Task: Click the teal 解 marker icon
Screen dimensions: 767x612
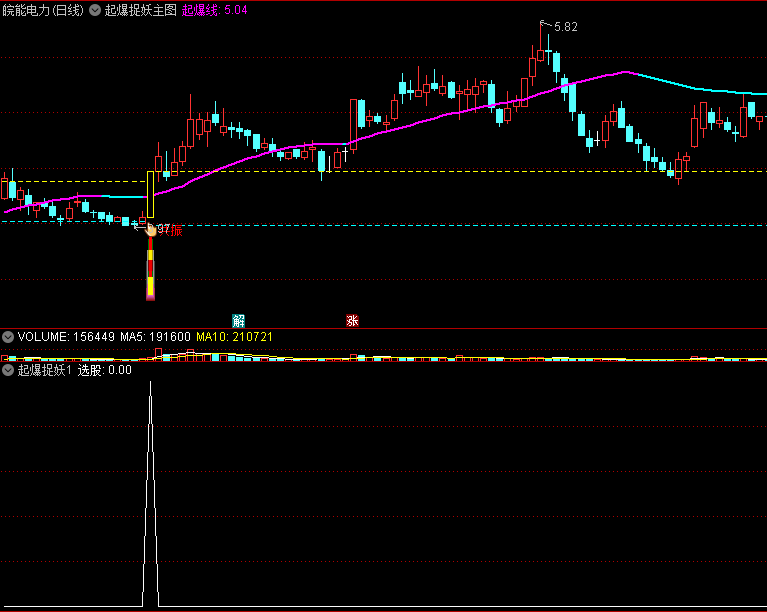Action: 238,321
